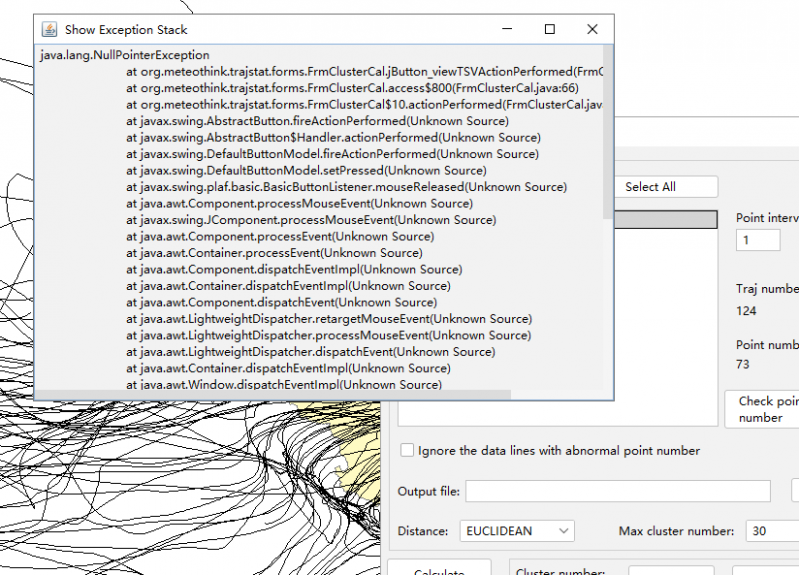Click the Point interval input field
Screen dimensions: 799x575
click(758, 240)
